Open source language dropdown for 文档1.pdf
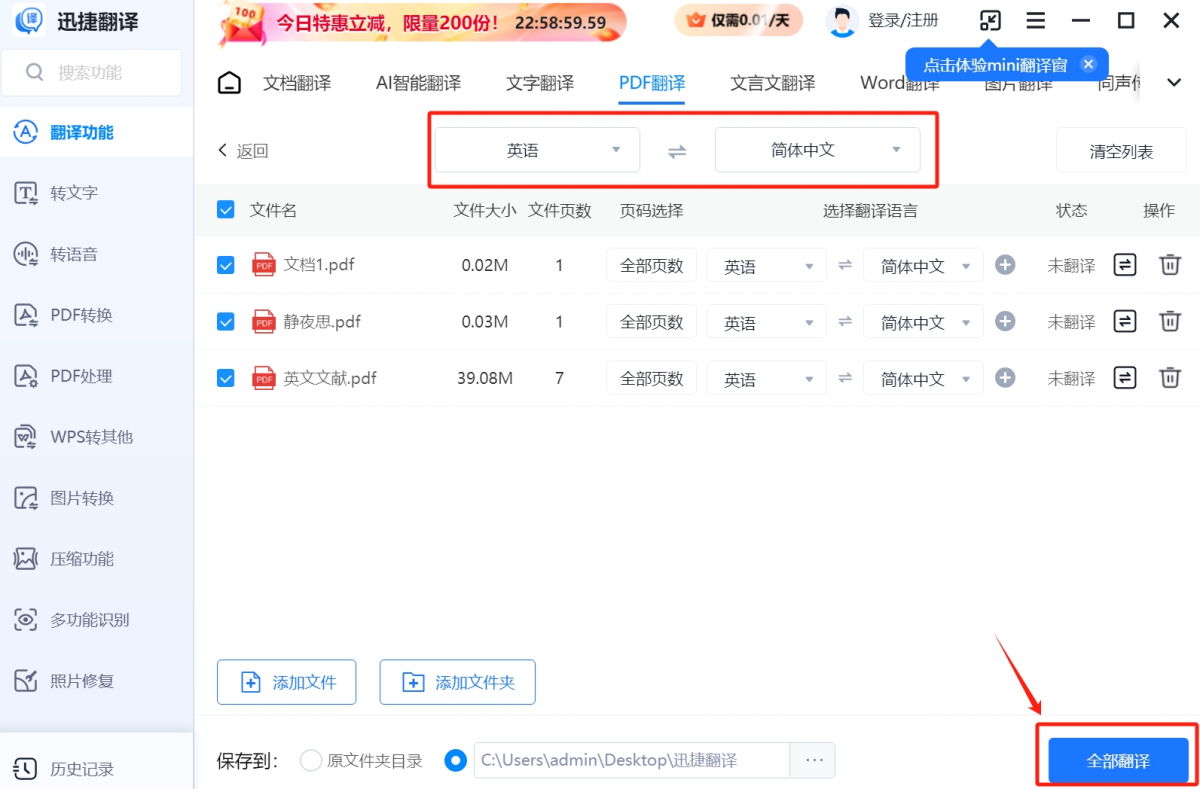The width and height of the screenshot is (1200, 789). (x=767, y=266)
